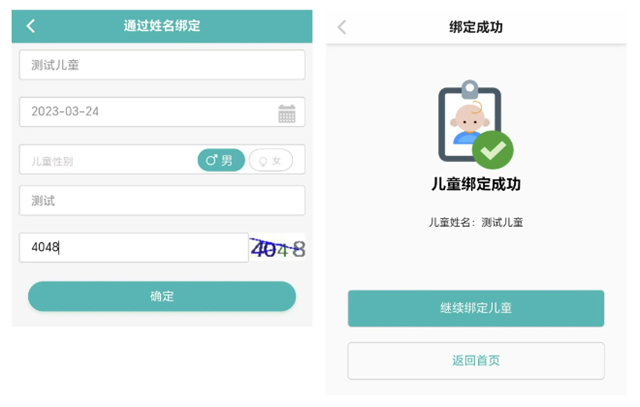
Task: Select 男 as child gender
Action: click(x=221, y=160)
